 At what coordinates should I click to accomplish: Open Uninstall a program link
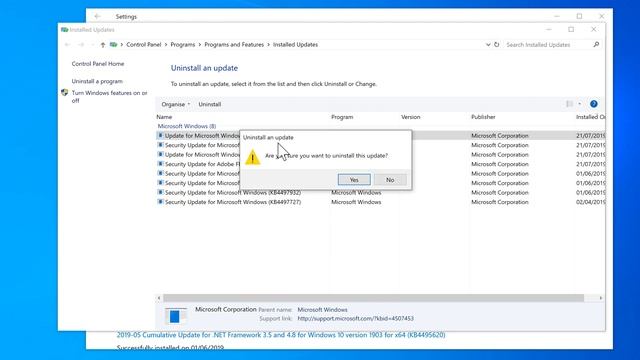pos(97,81)
